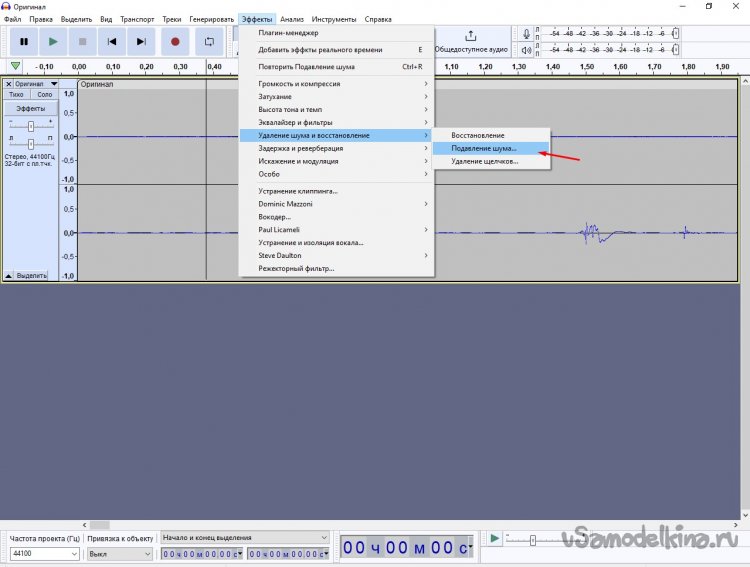This screenshot has width=750, height=567.
Task: Click the Pause playback button
Action: point(23,41)
